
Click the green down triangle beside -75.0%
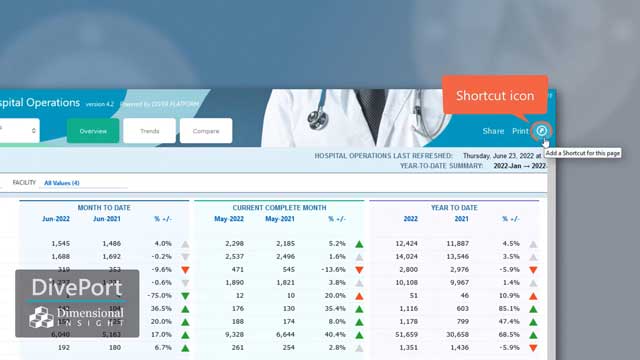[185, 296]
